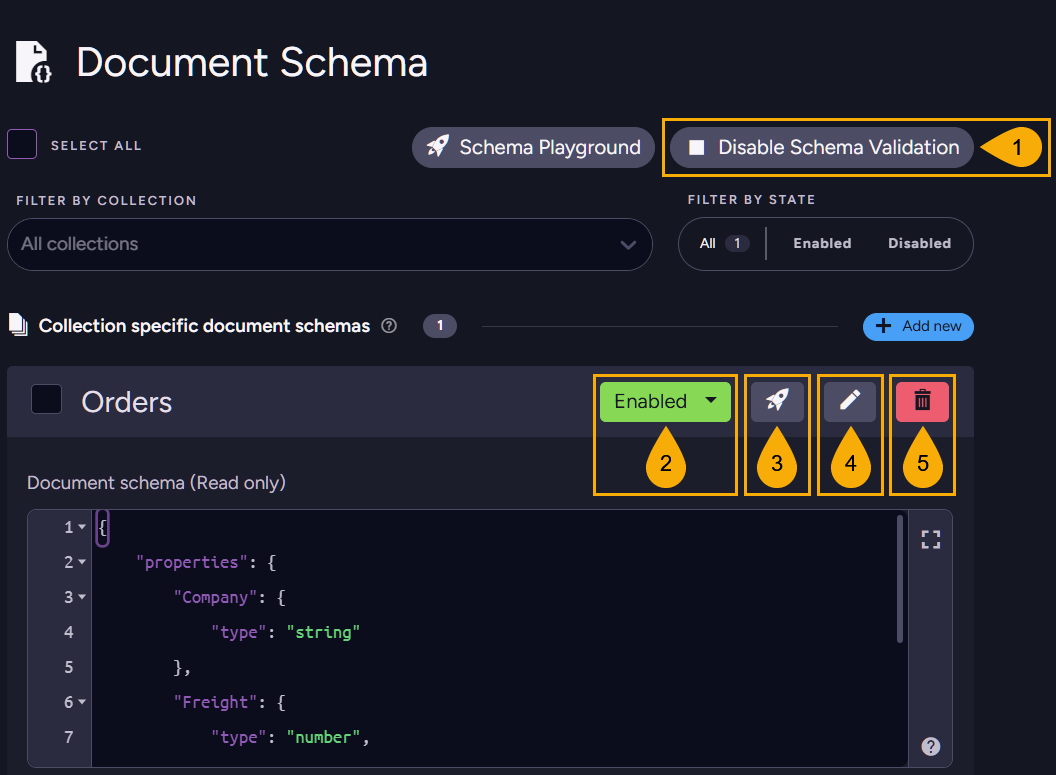Edit the Orders schema with the pencil icon
Image resolution: width=1056 pixels, height=775 pixels.
tap(850, 401)
